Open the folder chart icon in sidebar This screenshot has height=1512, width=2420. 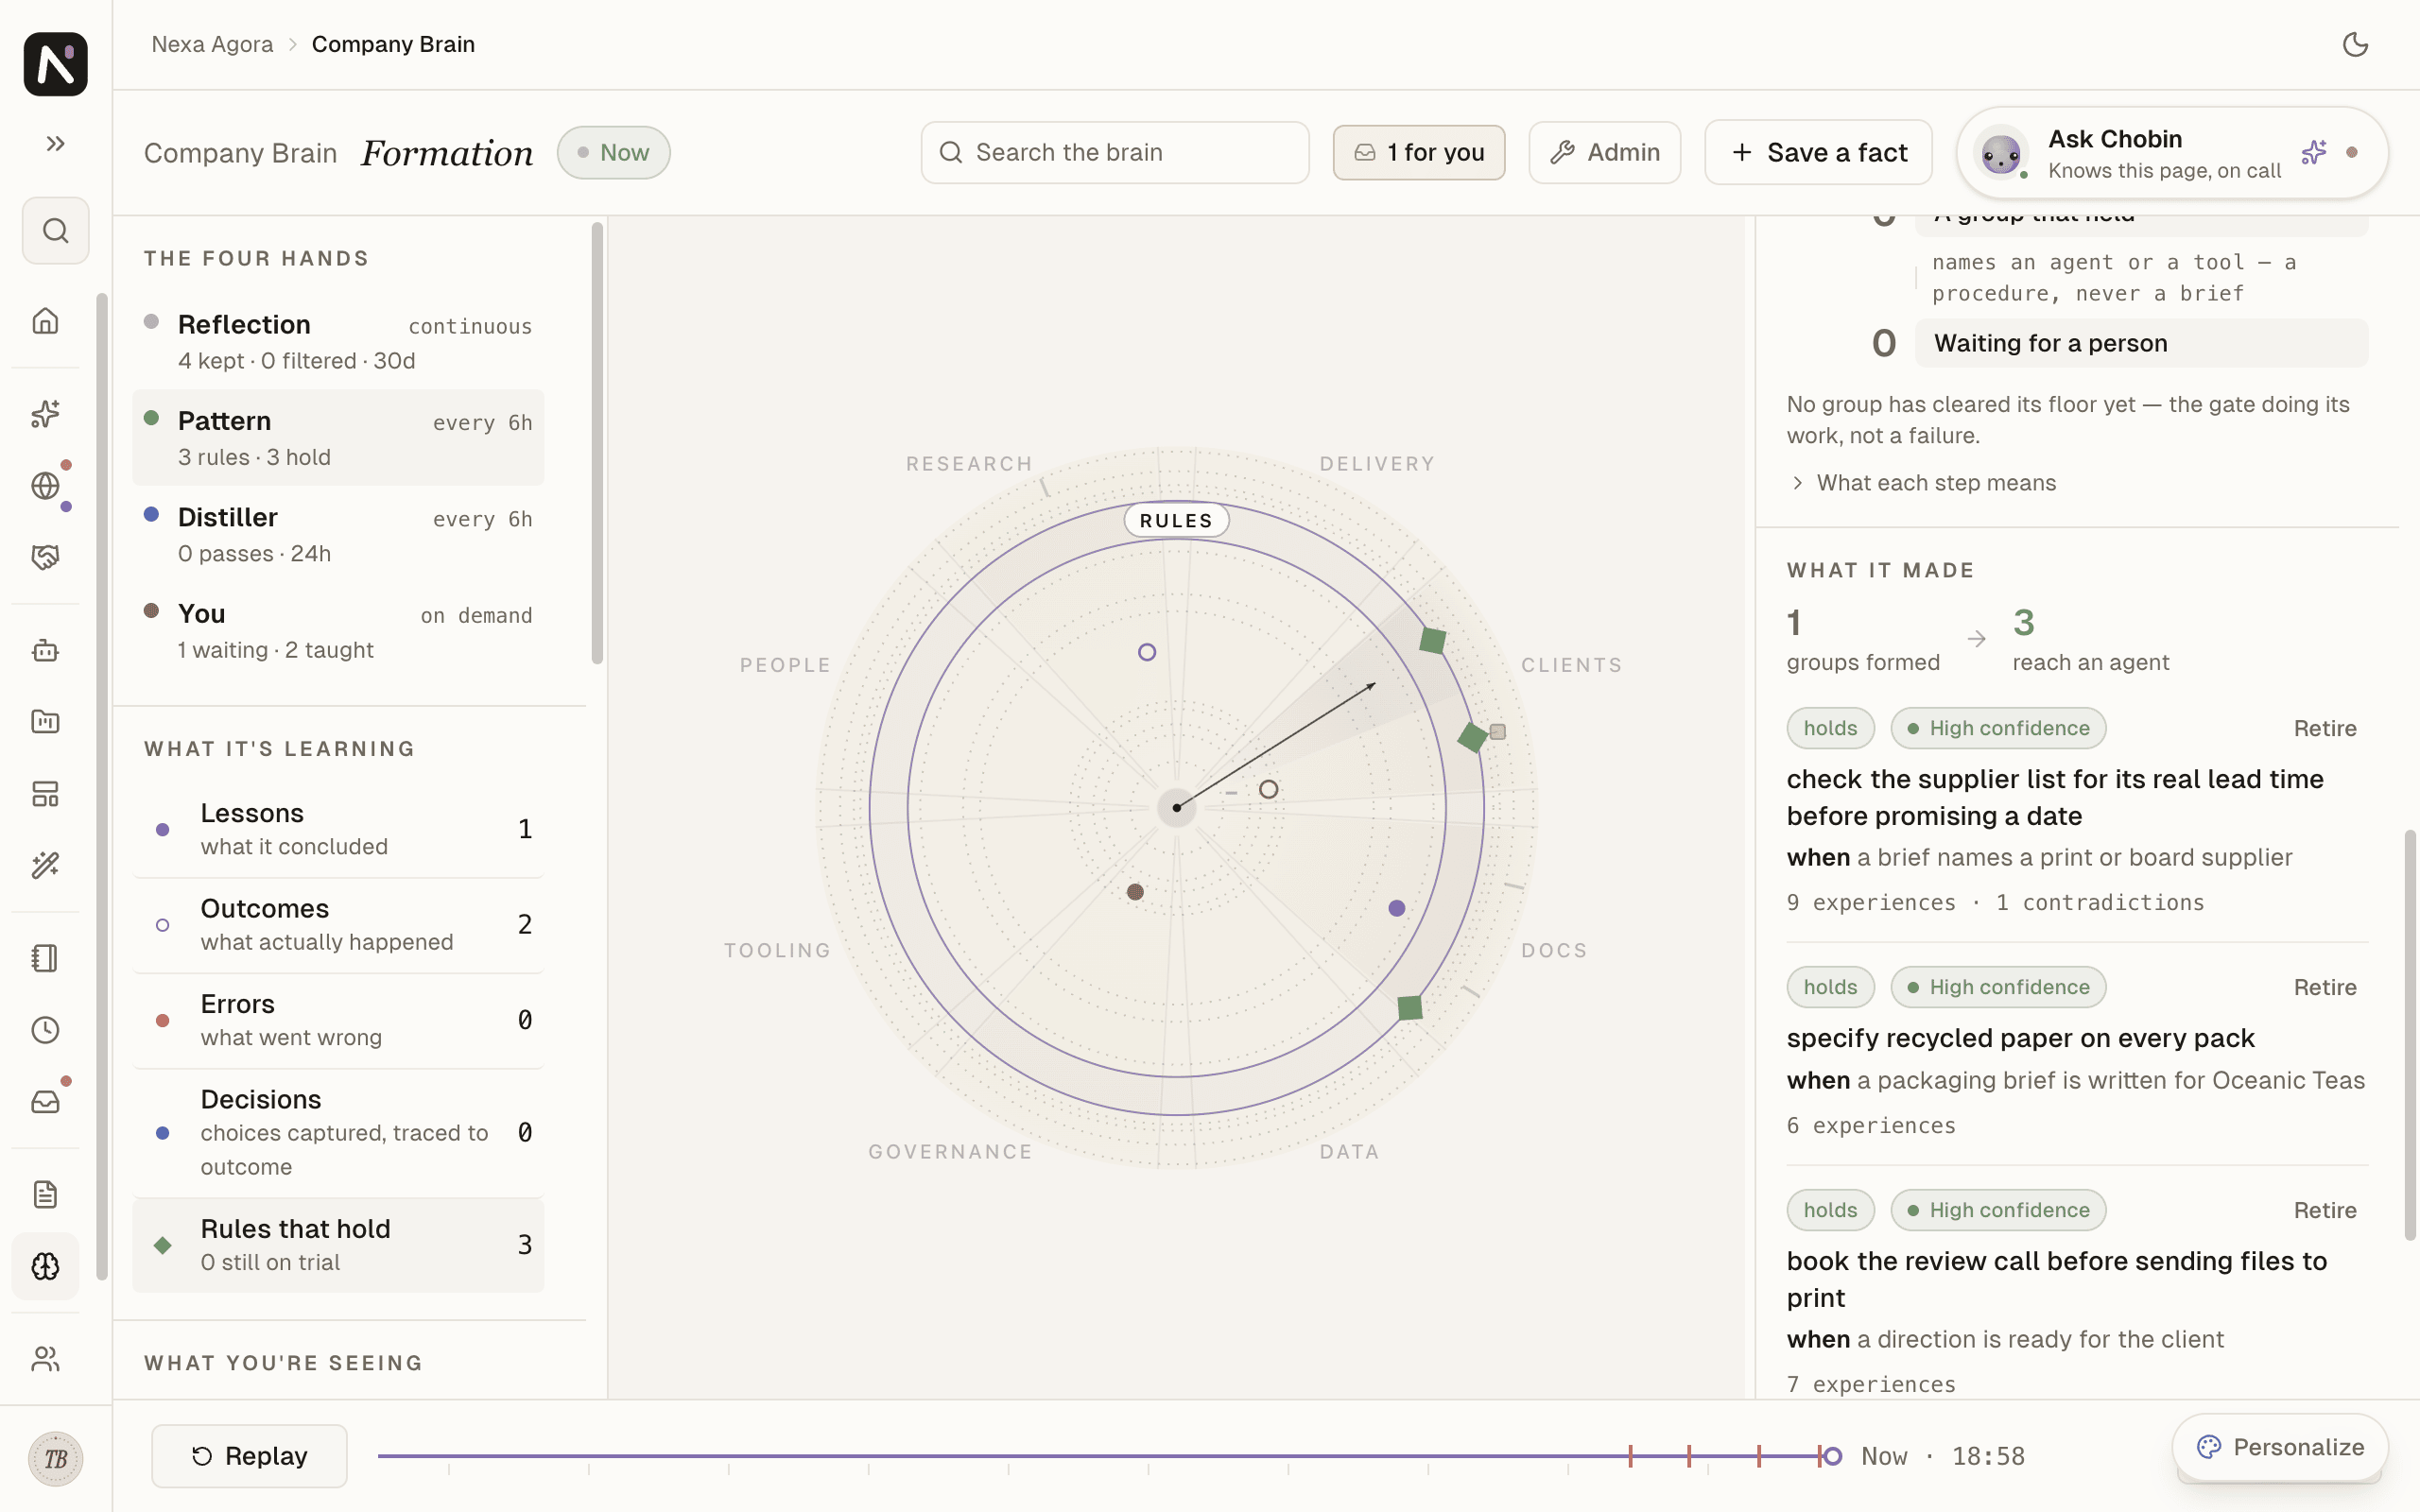click(x=45, y=722)
